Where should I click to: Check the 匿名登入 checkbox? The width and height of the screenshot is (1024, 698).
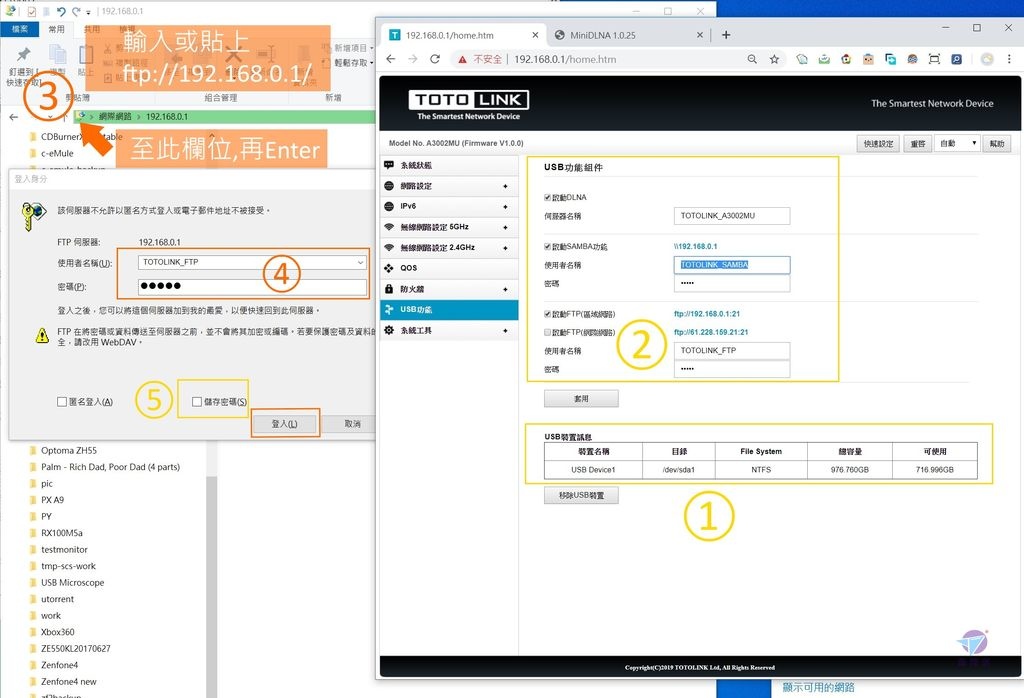point(62,402)
